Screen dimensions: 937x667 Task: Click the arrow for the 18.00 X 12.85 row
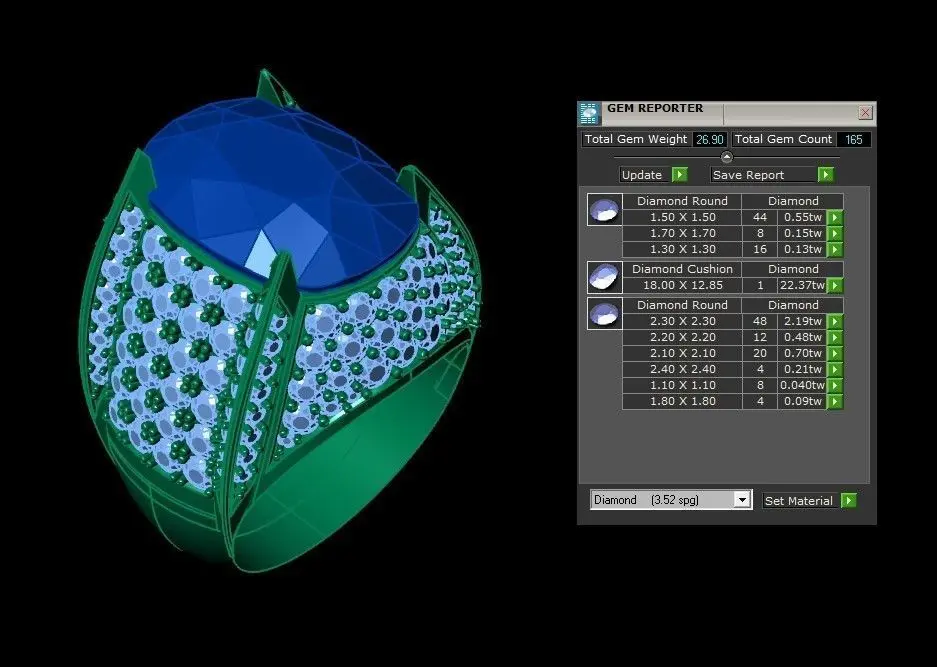(x=835, y=285)
